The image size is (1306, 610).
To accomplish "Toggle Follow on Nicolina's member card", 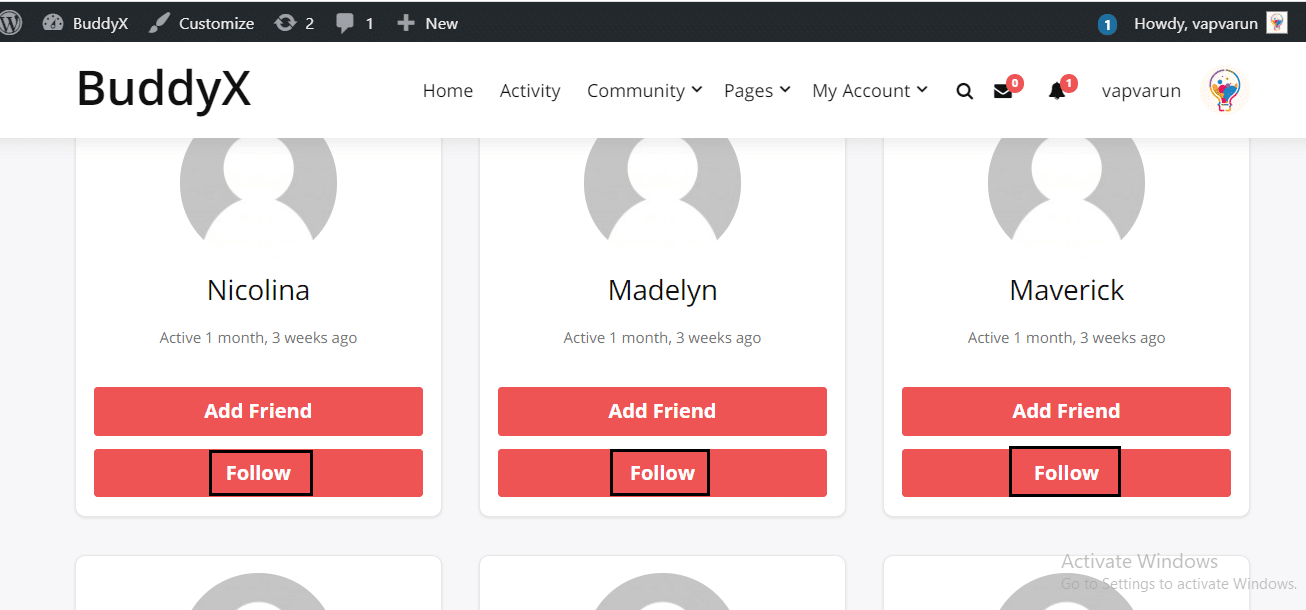I will click(260, 472).
